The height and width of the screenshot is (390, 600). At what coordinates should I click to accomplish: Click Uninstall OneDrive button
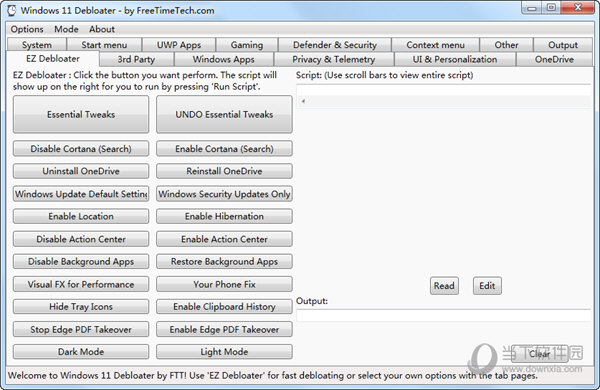(x=81, y=171)
